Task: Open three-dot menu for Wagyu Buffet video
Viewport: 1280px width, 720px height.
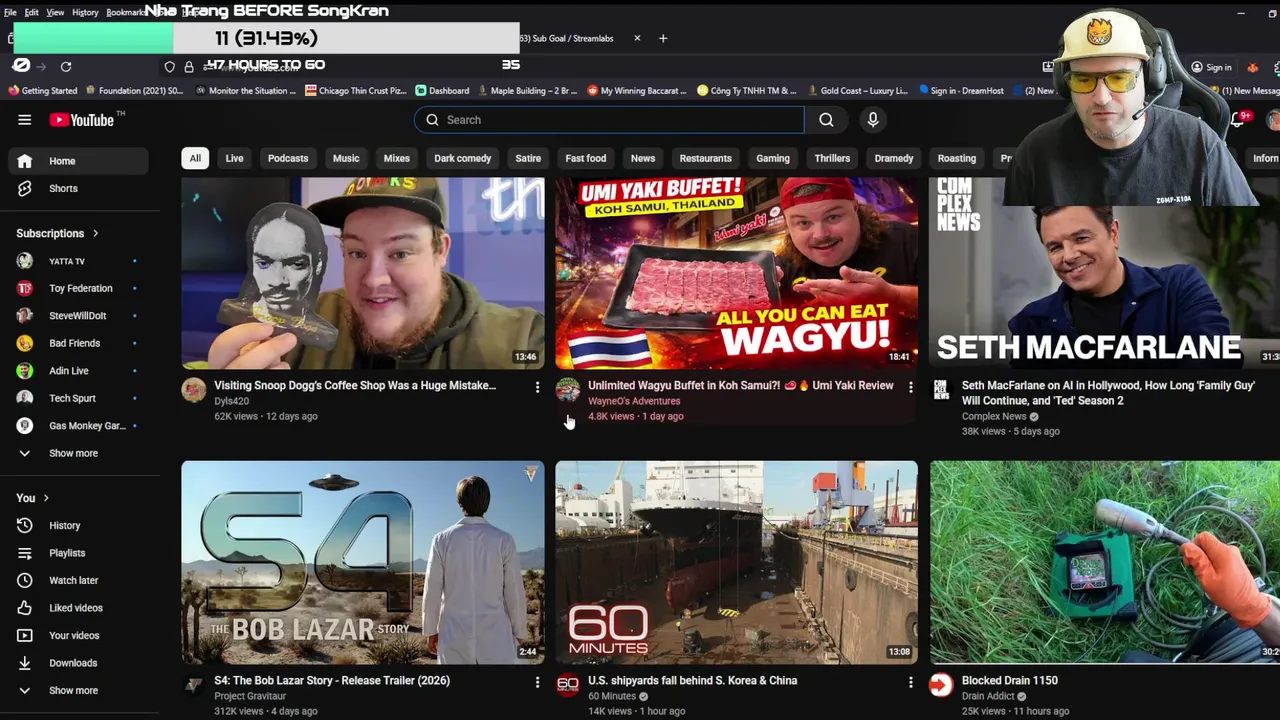Action: 910,387
